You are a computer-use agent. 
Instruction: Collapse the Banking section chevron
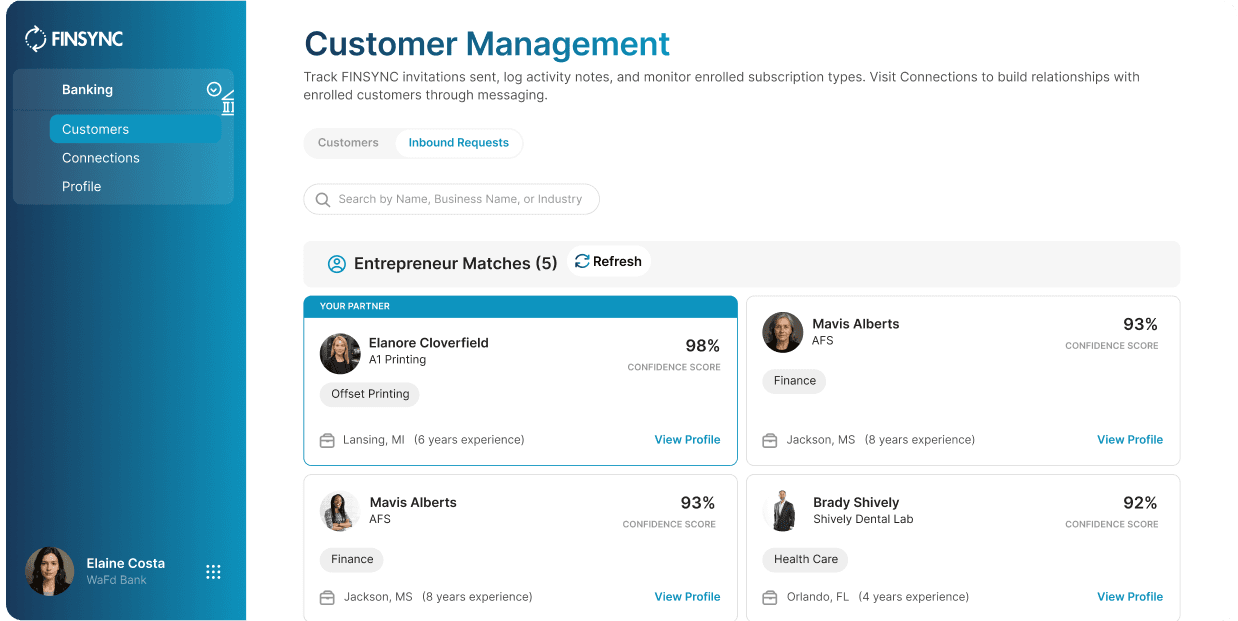[214, 89]
